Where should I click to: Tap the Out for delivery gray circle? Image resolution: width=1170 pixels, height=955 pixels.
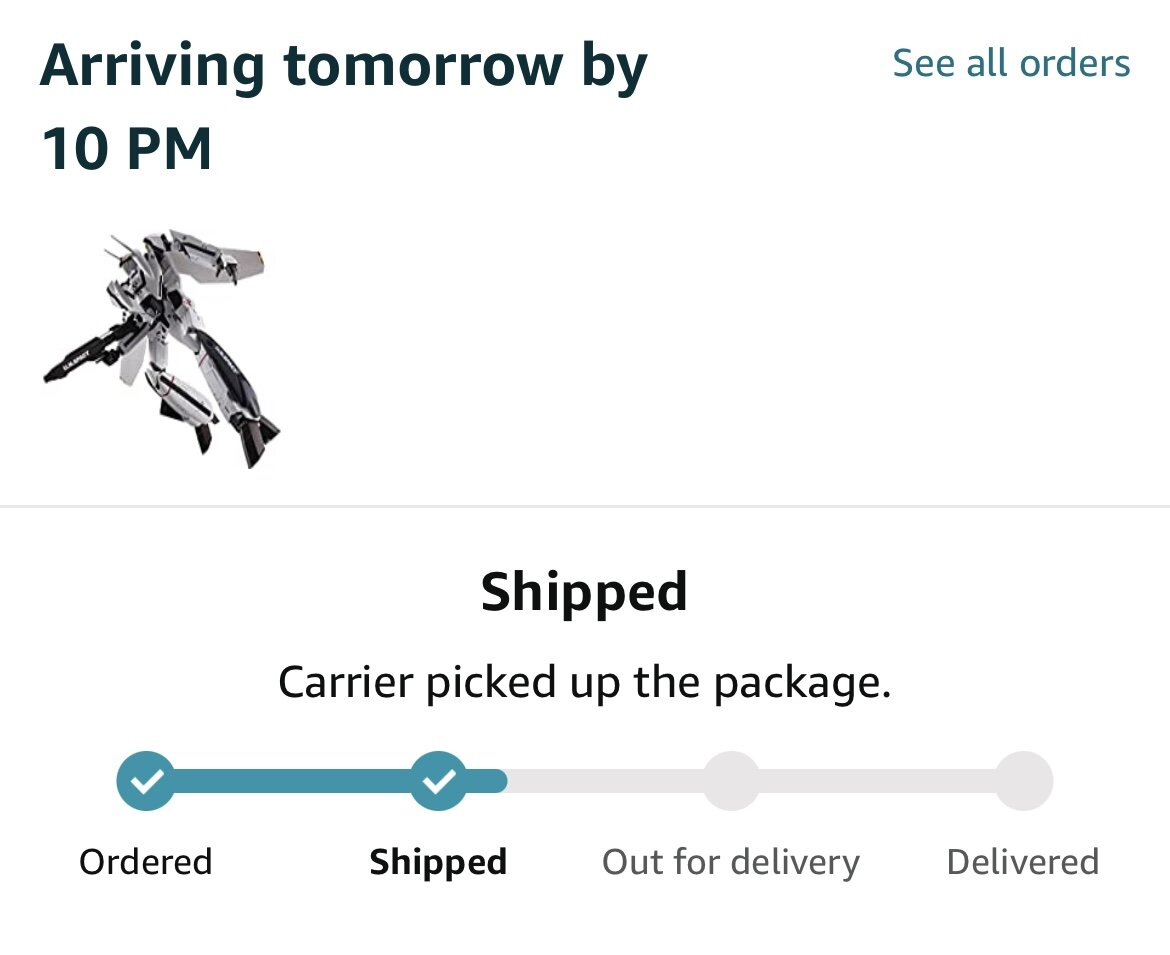pos(731,780)
